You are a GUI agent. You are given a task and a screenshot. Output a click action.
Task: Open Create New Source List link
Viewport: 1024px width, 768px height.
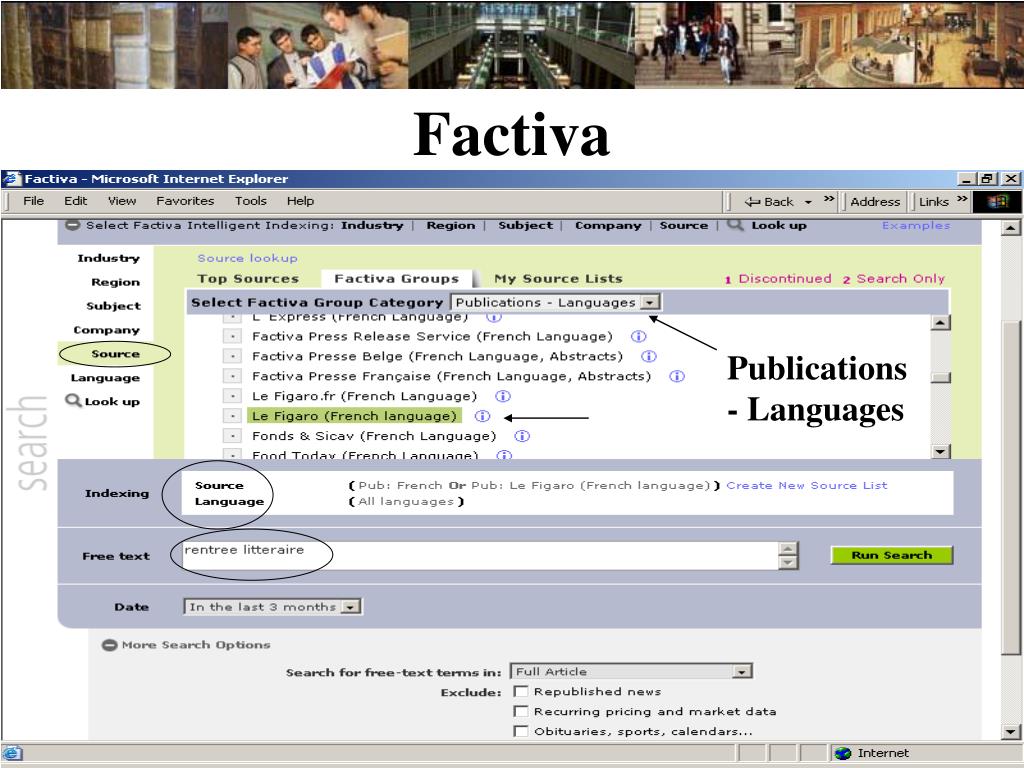(807, 485)
